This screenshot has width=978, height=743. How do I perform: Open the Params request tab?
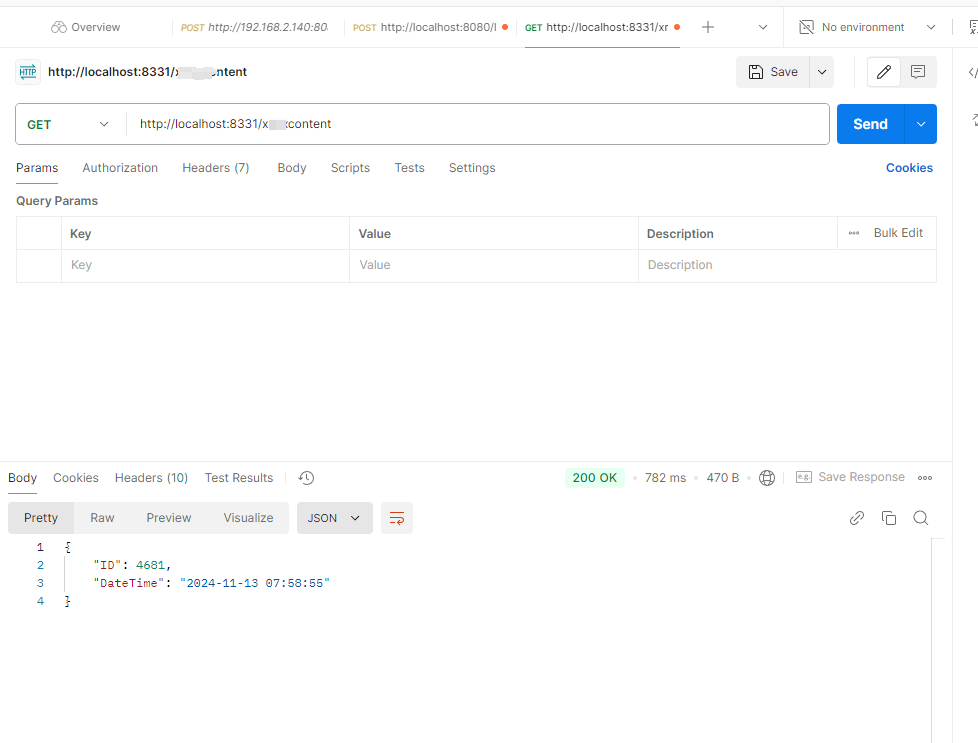[37, 168]
